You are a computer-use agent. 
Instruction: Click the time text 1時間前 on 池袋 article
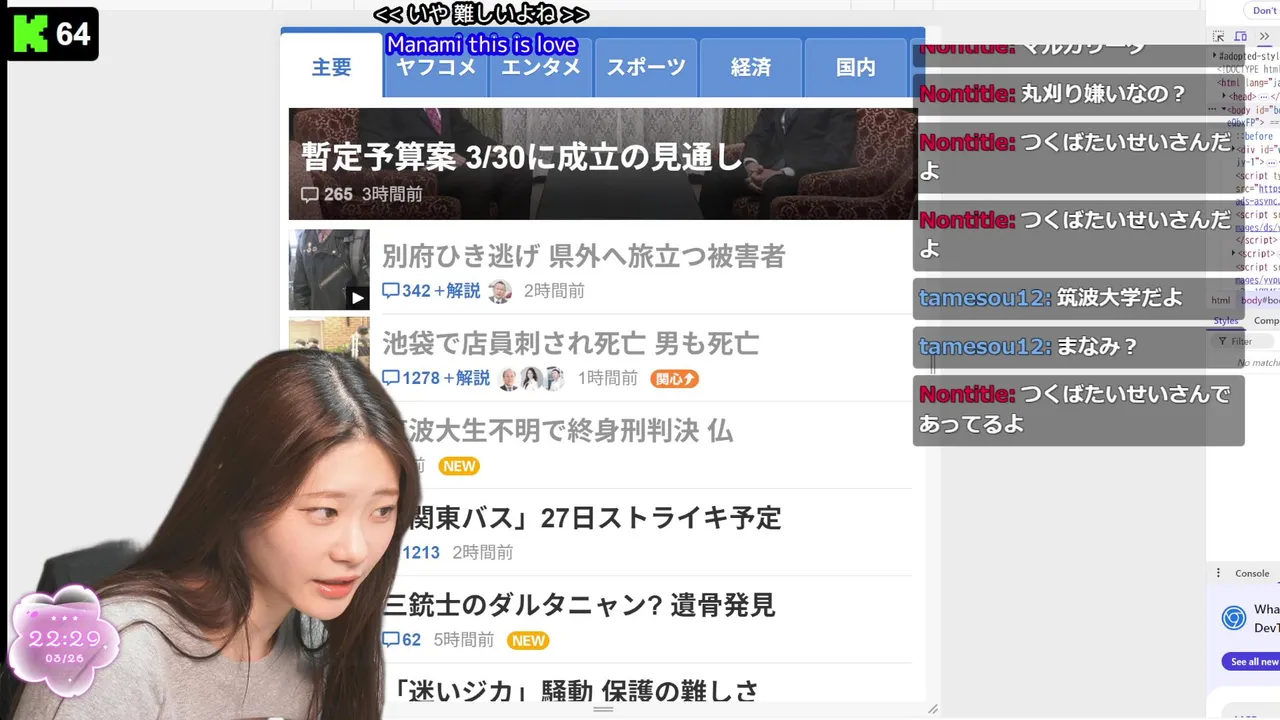(607, 378)
